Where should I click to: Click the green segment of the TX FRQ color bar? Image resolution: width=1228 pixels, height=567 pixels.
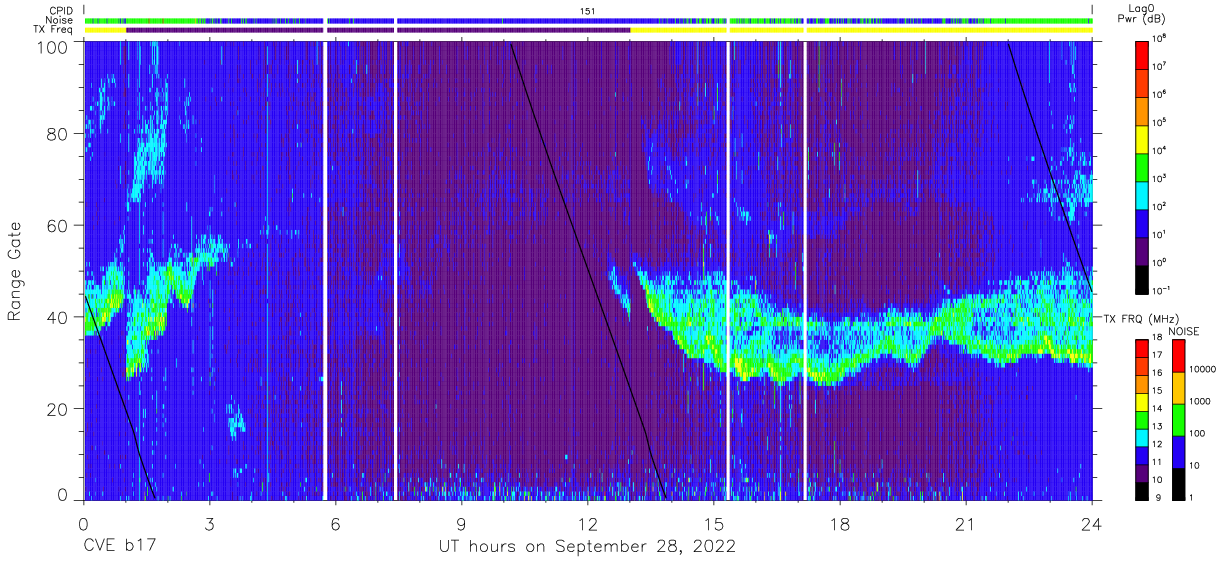pyautogui.click(x=1142, y=420)
